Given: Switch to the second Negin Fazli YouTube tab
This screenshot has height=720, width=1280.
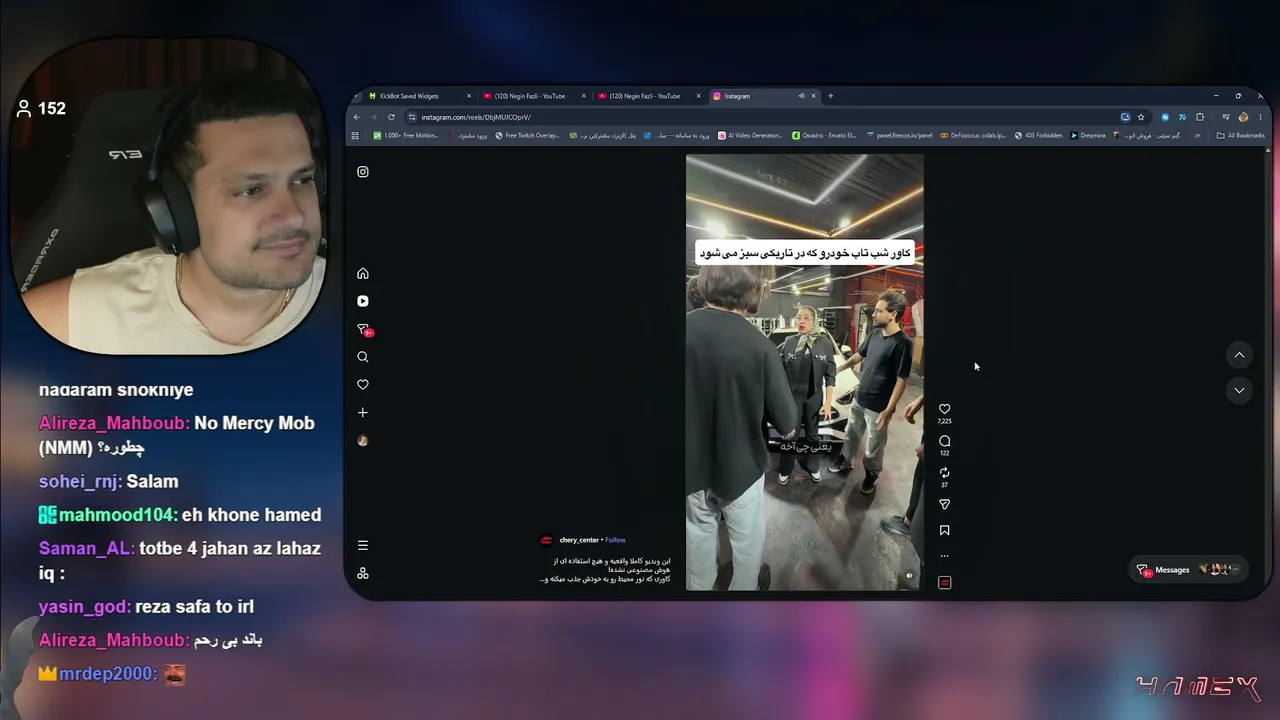Looking at the screenshot, I should tap(651, 96).
